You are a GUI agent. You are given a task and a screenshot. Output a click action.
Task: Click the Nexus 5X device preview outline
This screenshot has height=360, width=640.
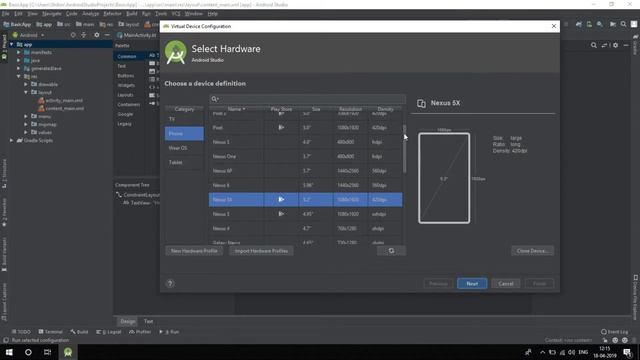pos(444,178)
